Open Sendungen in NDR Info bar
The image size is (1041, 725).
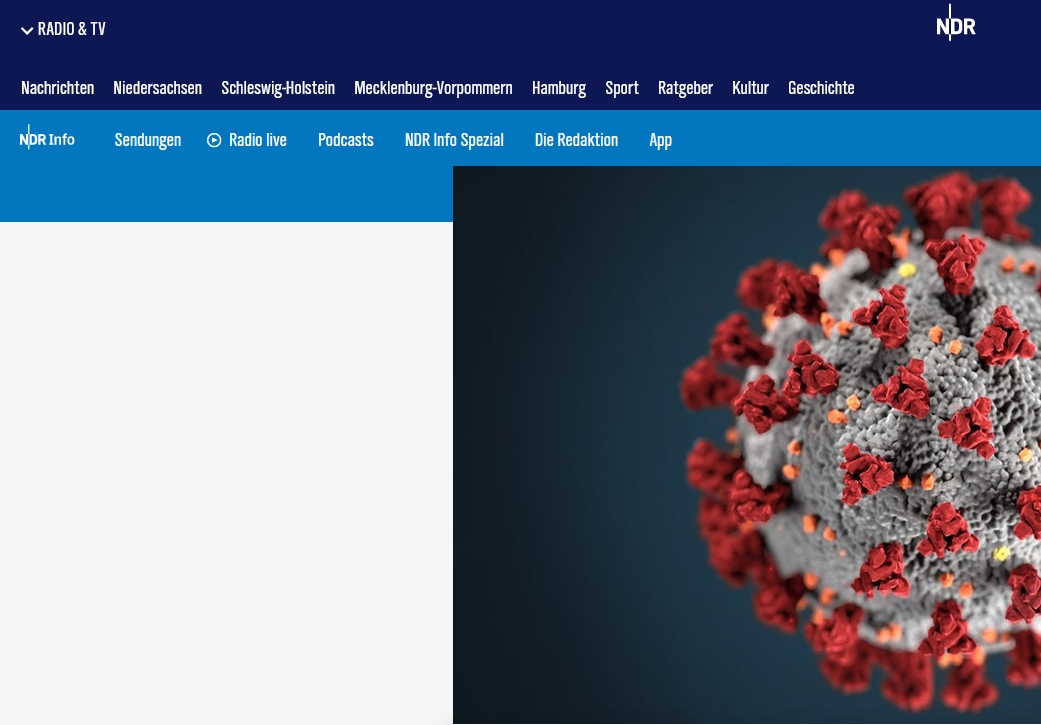147,140
